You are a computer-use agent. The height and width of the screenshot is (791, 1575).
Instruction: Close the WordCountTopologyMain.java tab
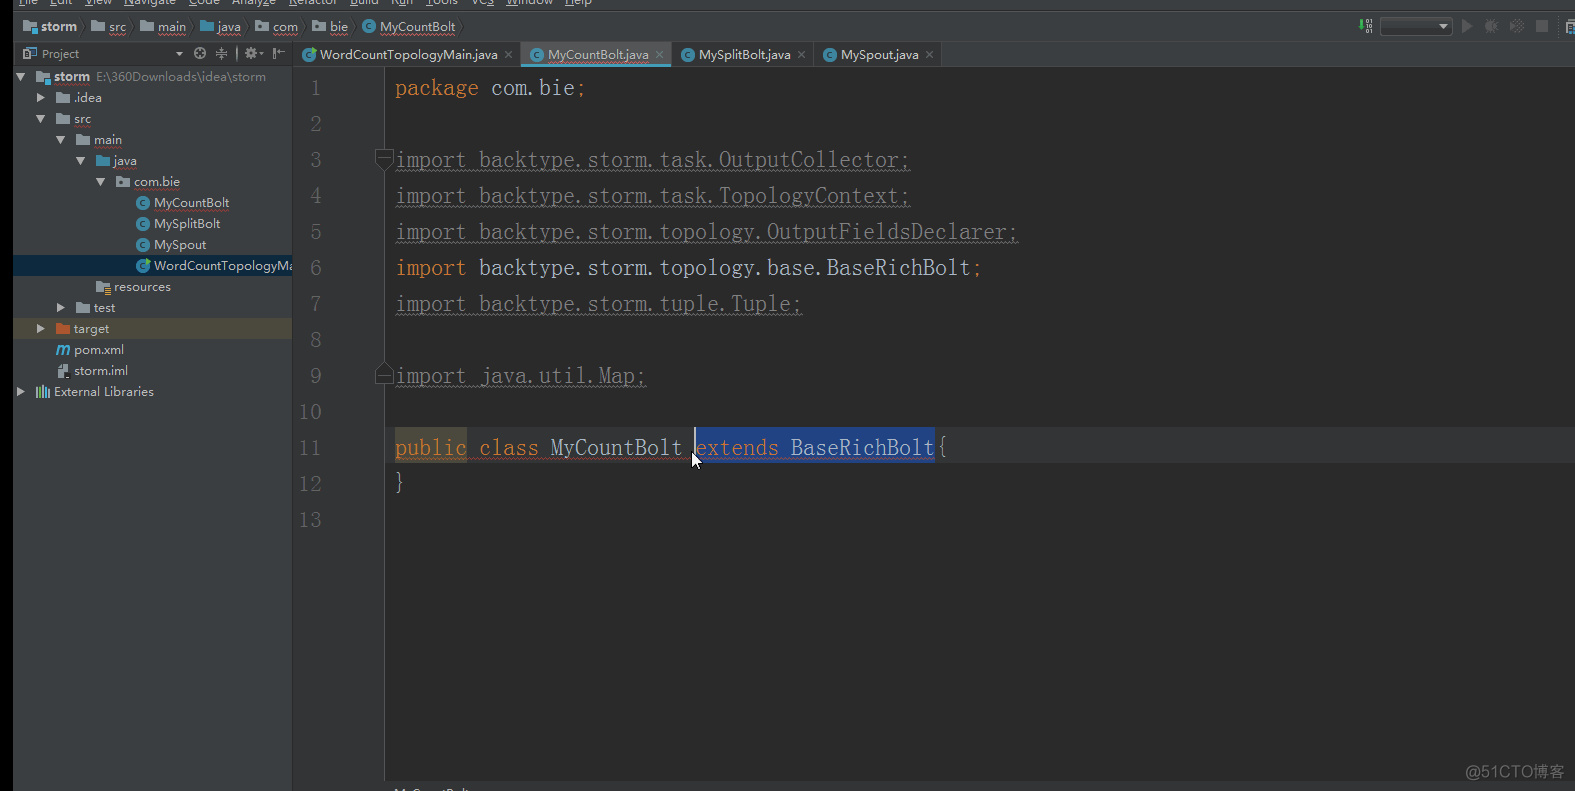tap(509, 55)
